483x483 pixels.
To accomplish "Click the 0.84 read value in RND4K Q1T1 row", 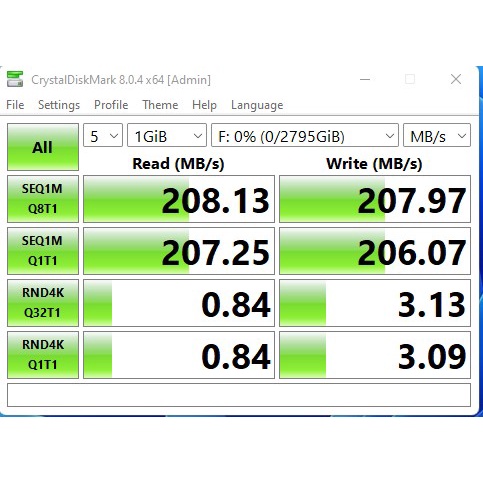I will click(179, 355).
